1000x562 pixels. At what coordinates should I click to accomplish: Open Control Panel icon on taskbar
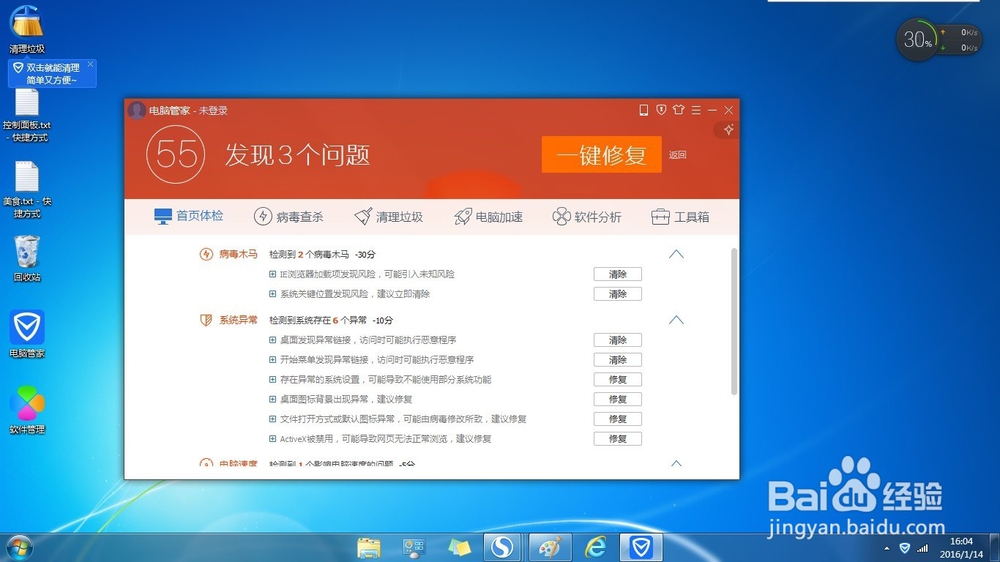[413, 548]
